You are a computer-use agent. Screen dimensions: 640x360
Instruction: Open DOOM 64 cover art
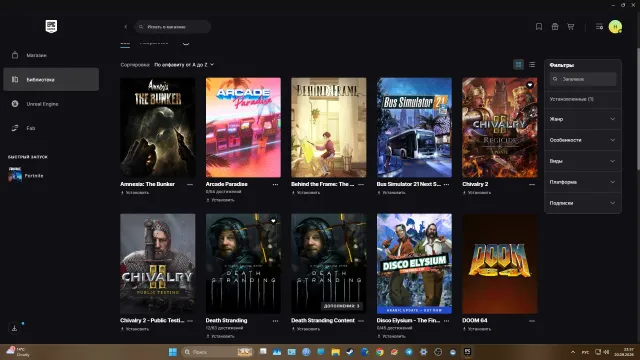[500, 264]
